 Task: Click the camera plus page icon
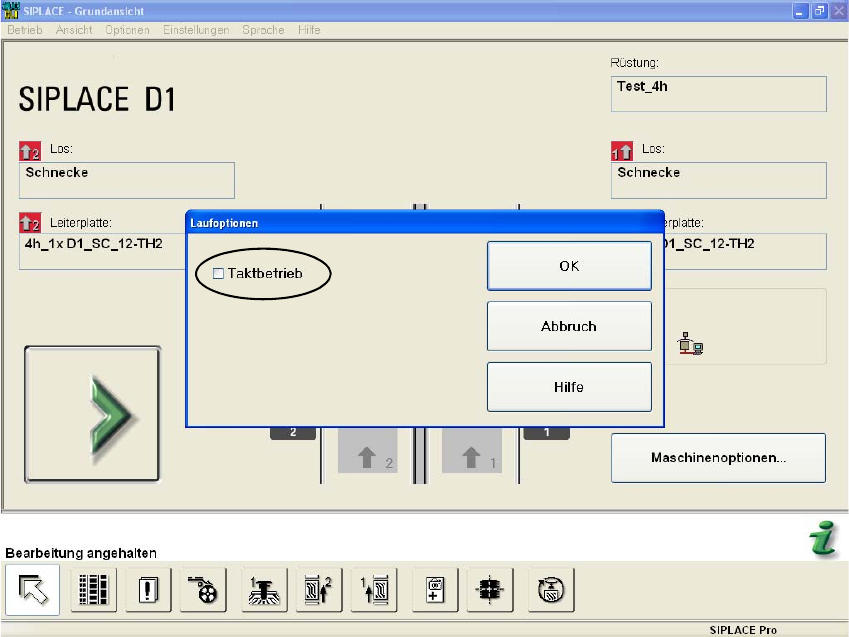click(435, 590)
